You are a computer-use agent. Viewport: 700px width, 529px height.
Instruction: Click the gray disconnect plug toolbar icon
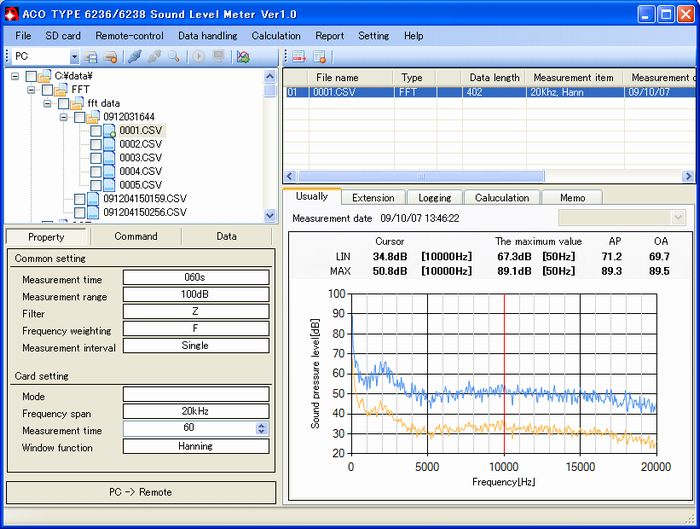point(154,57)
